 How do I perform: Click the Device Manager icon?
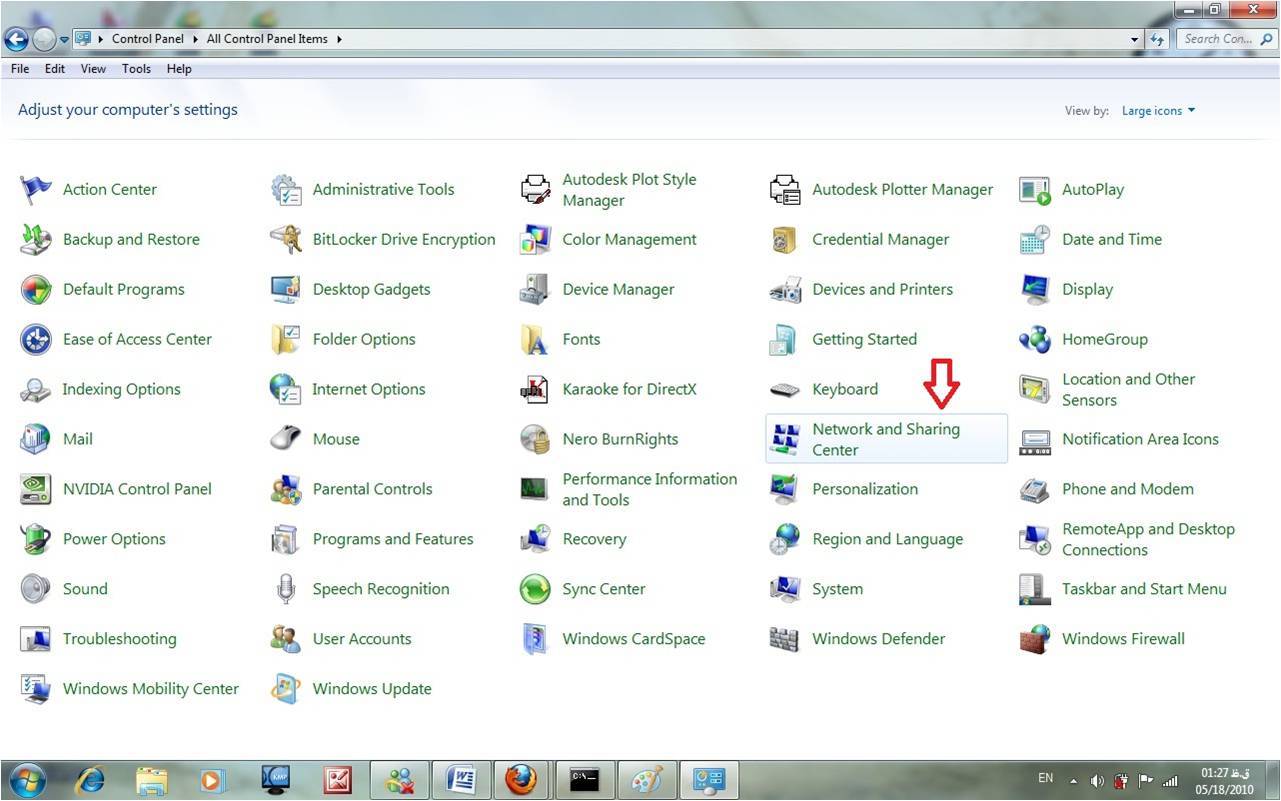[x=536, y=289]
